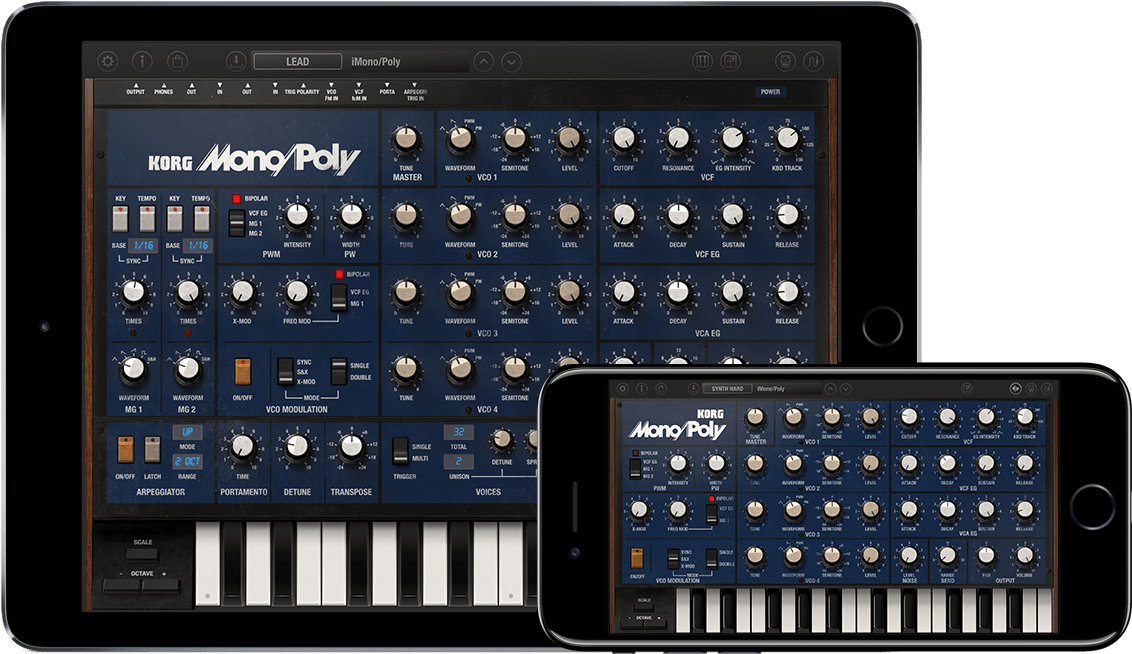Tap the save preset icon on iPad
Viewport: 1132px width, 654px height.
[x=786, y=61]
